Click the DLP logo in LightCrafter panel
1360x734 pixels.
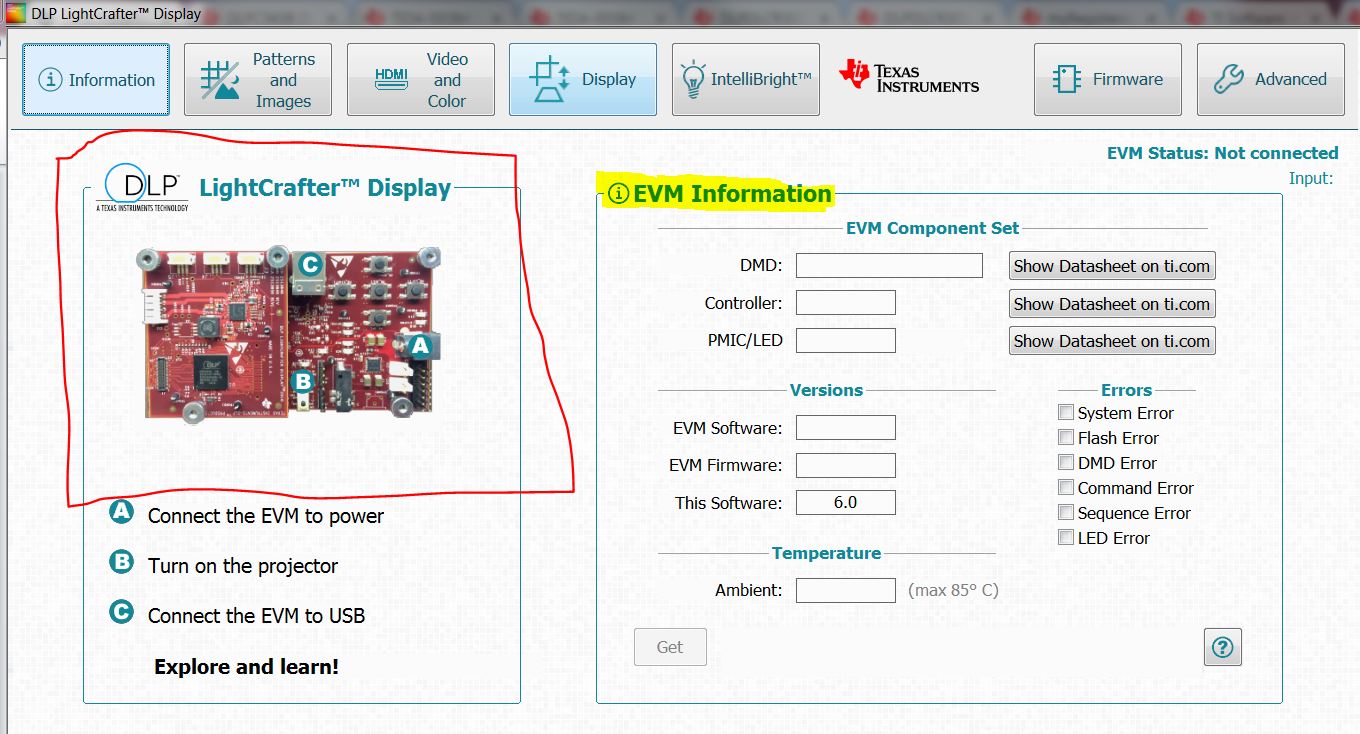pyautogui.click(x=141, y=189)
